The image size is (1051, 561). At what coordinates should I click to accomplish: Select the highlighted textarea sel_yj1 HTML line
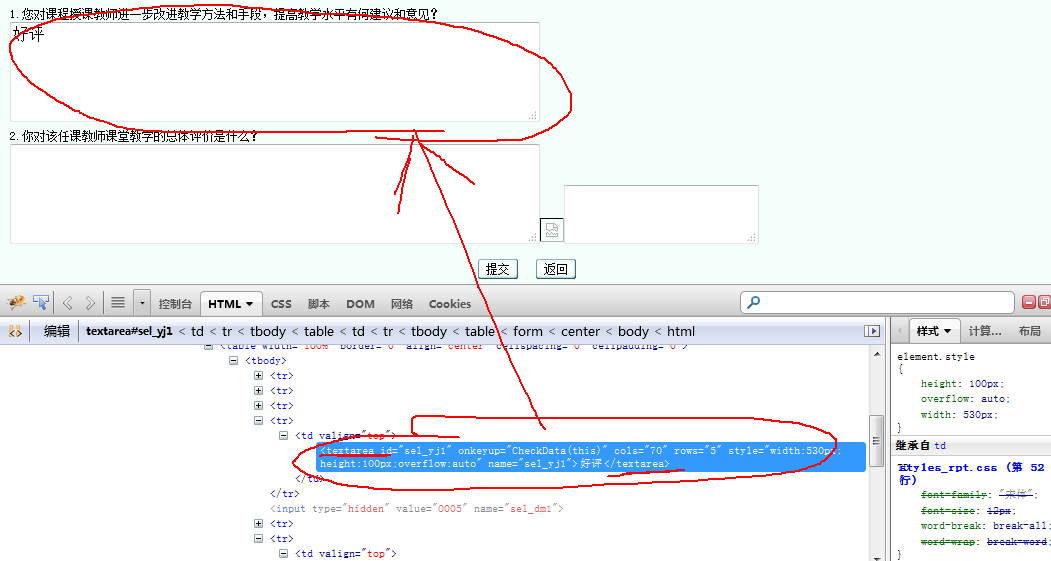tap(591, 456)
